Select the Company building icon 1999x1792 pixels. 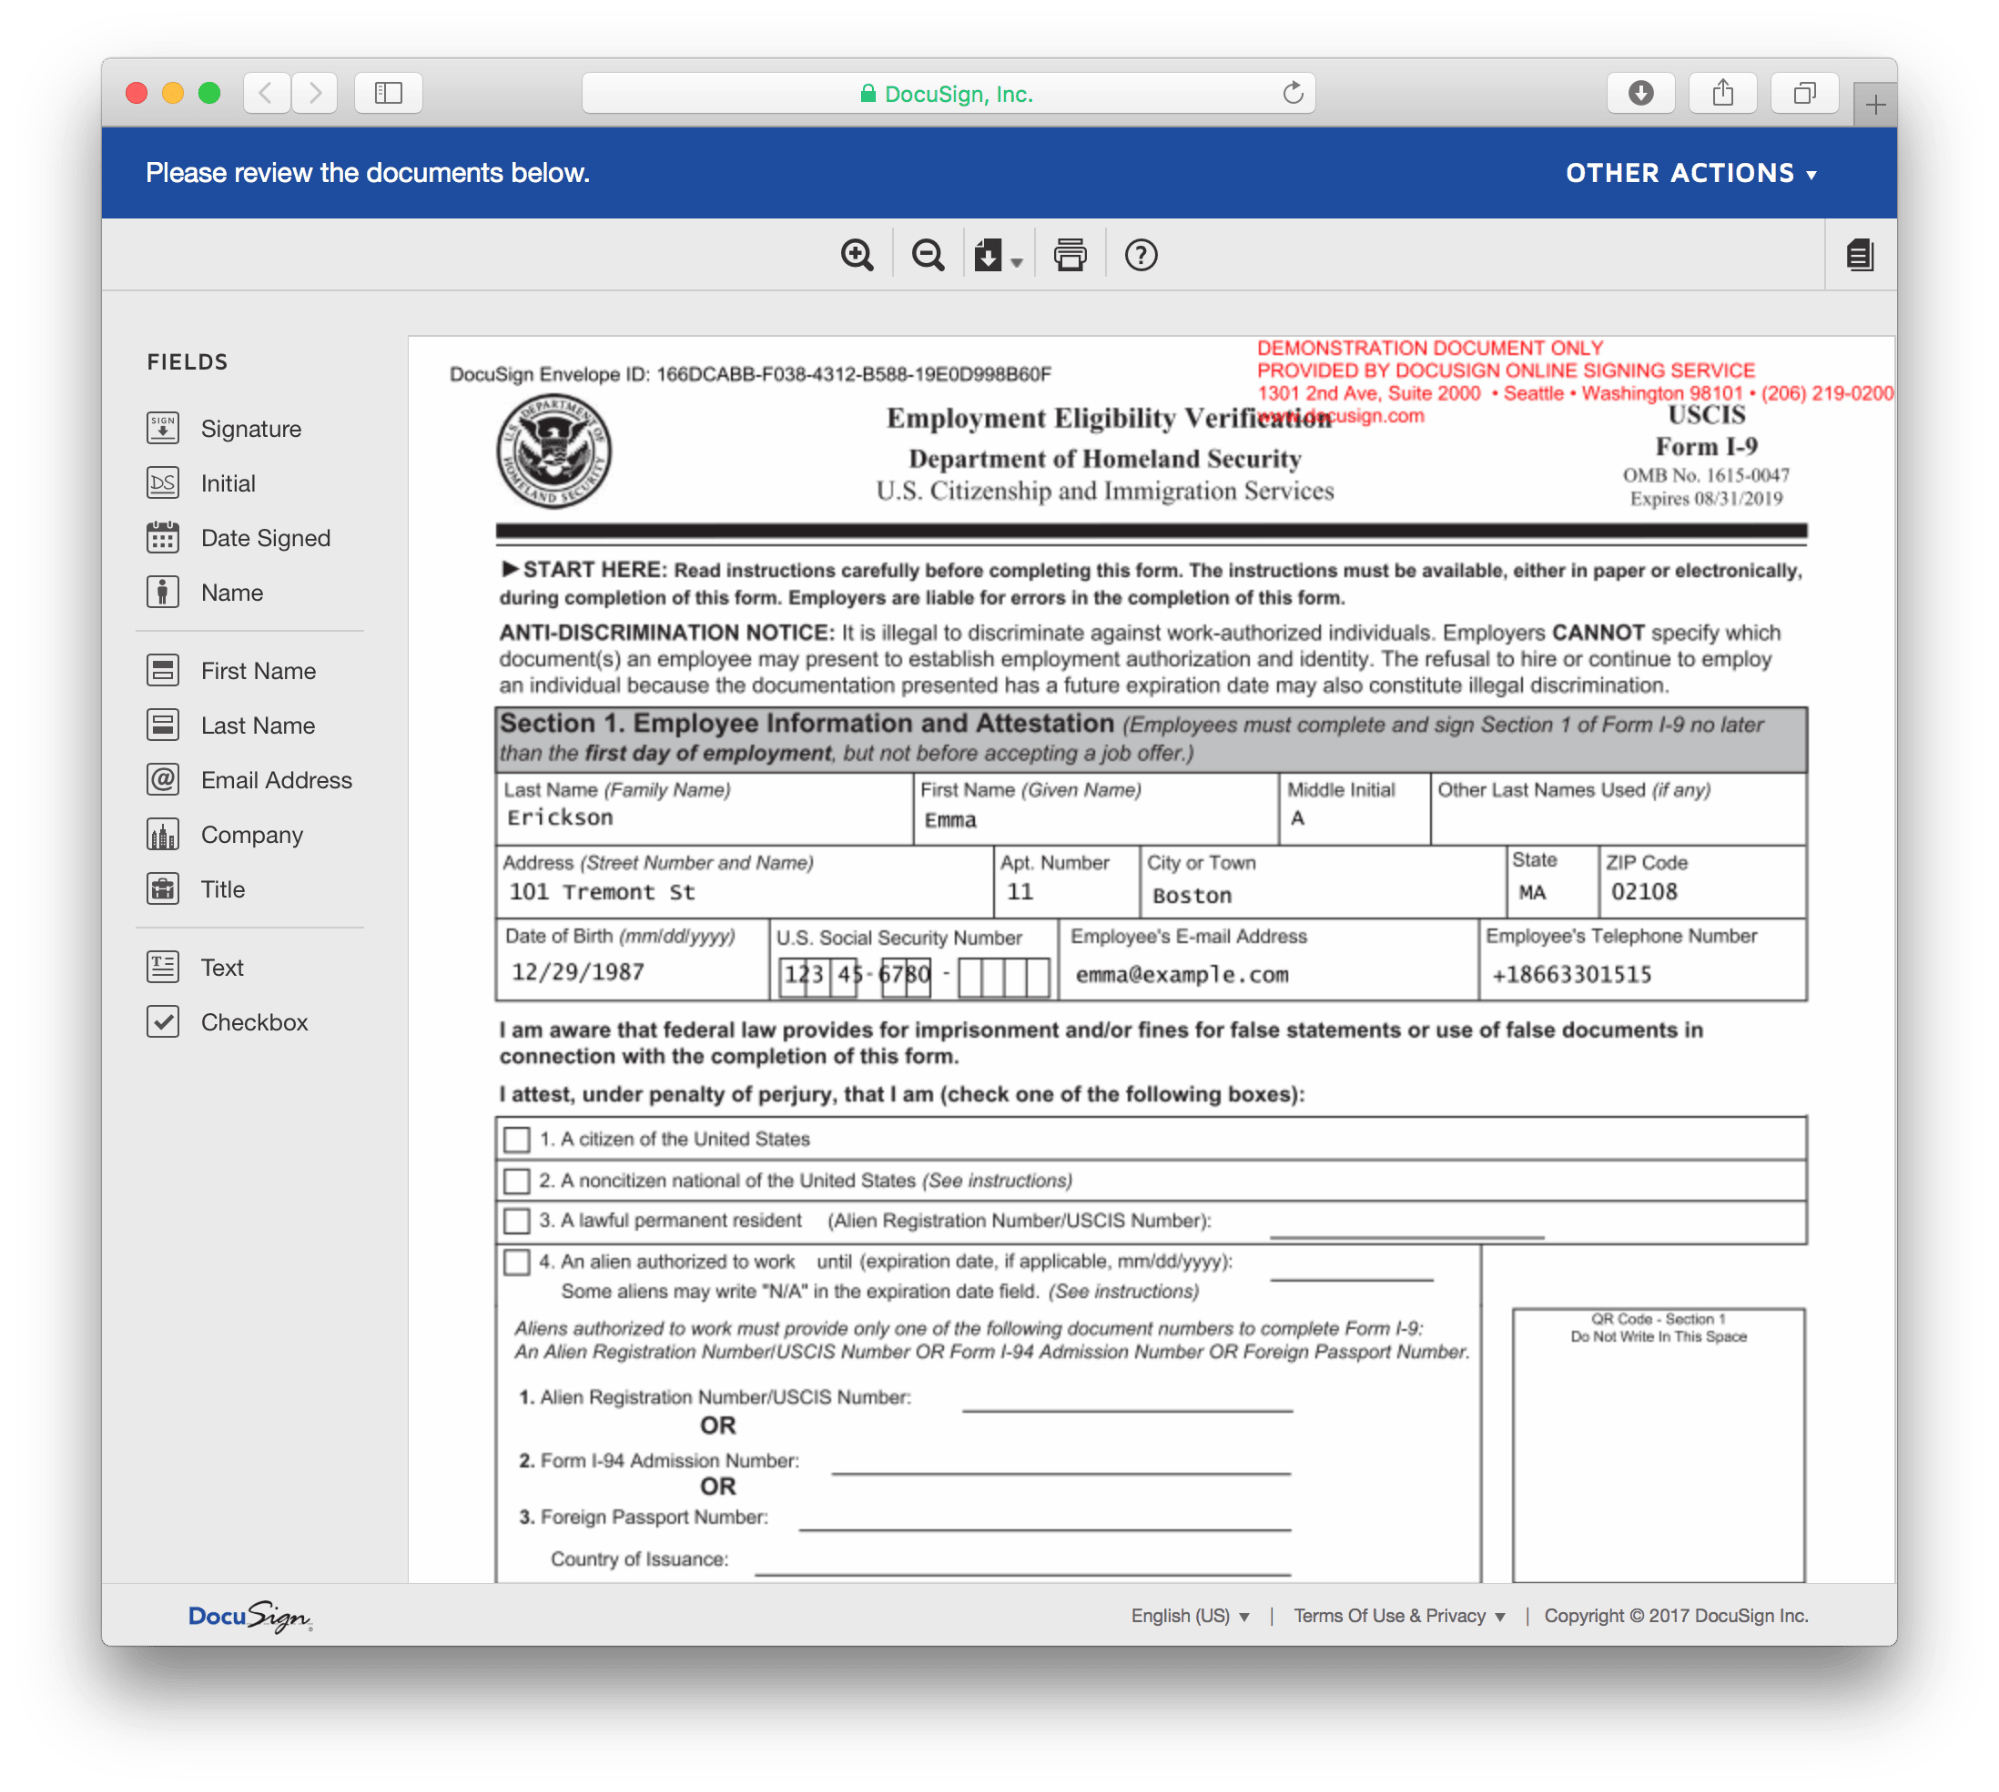[162, 834]
